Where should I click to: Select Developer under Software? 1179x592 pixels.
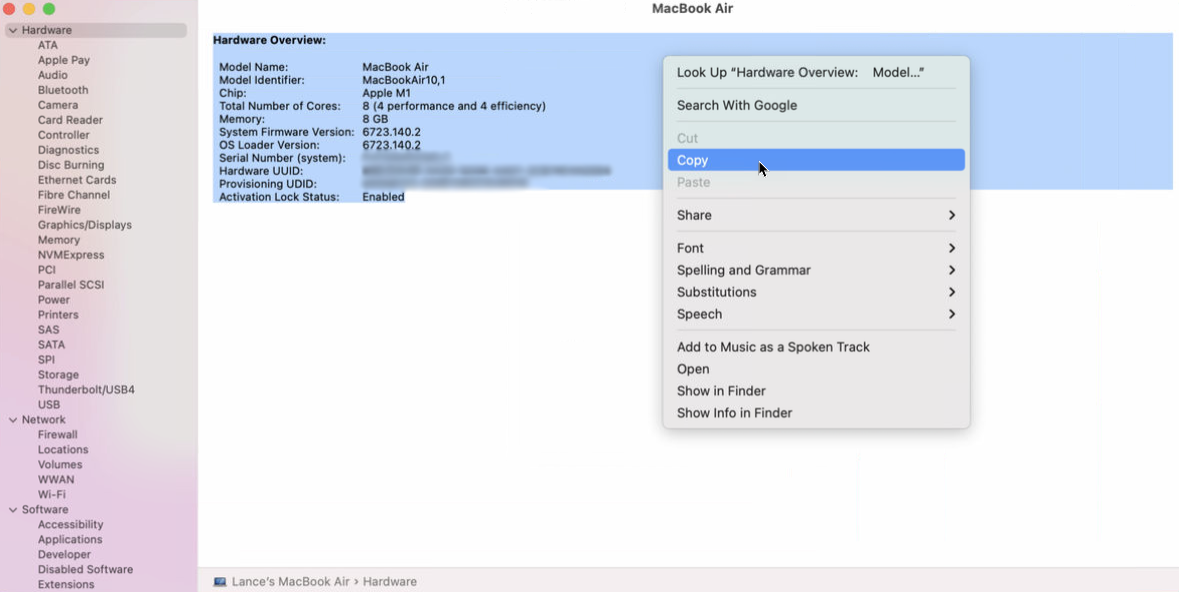pos(64,555)
